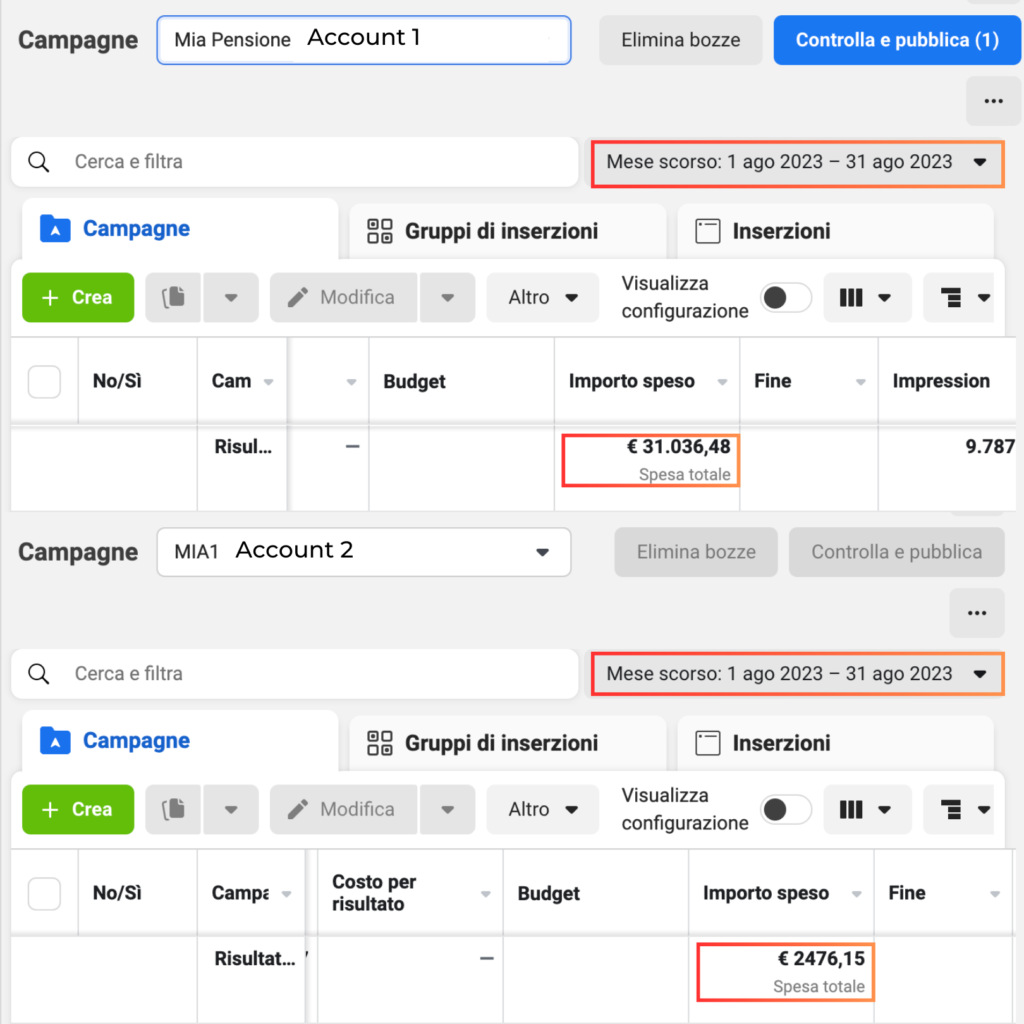Switch to Inserzioni tab in Account 1
Viewport: 1024px width, 1024px height.
coord(835,231)
